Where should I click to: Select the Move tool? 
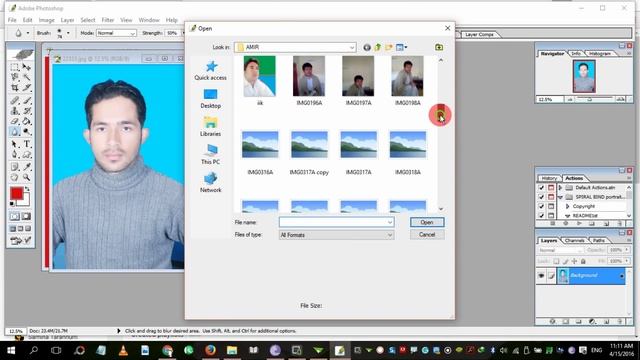[x=27, y=67]
